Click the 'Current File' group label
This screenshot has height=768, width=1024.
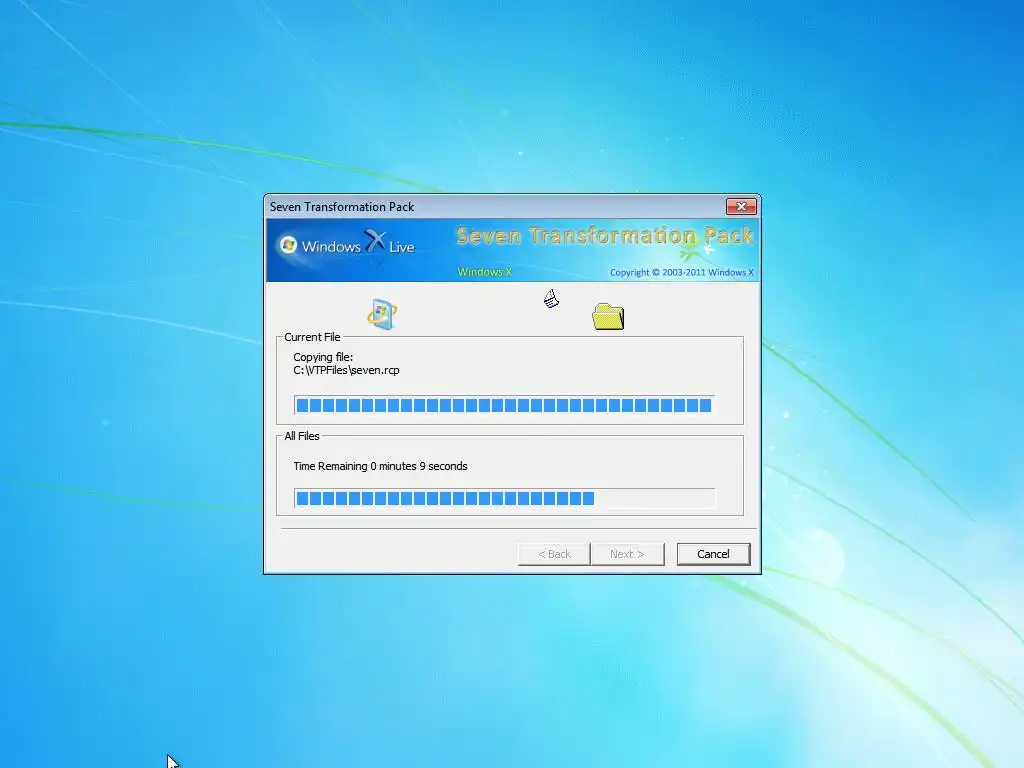312,337
